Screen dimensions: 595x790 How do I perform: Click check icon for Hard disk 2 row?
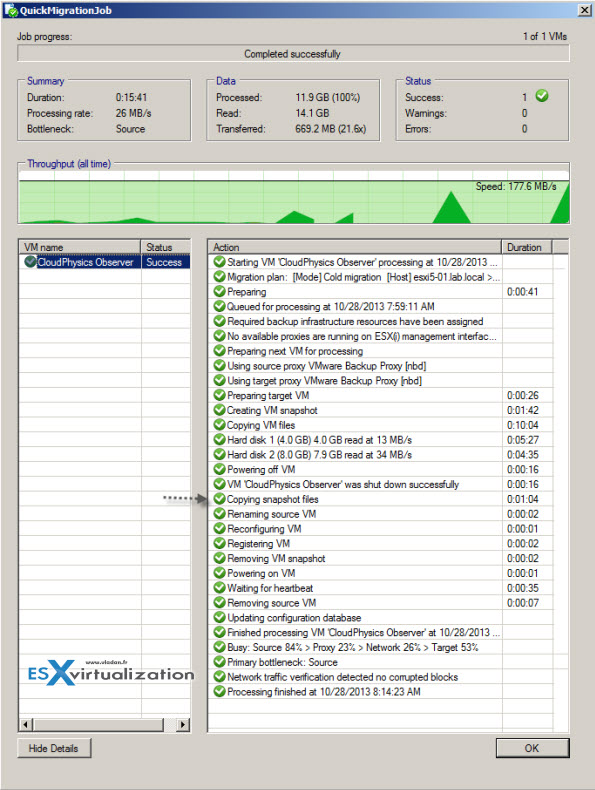[x=219, y=454]
